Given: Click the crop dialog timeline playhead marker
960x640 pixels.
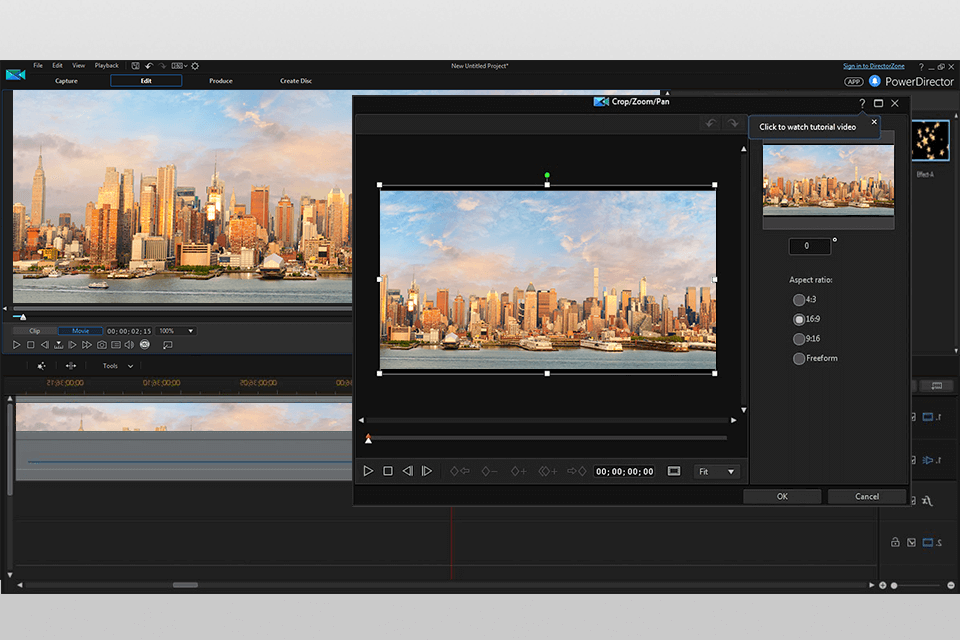Looking at the screenshot, I should coord(368,439).
